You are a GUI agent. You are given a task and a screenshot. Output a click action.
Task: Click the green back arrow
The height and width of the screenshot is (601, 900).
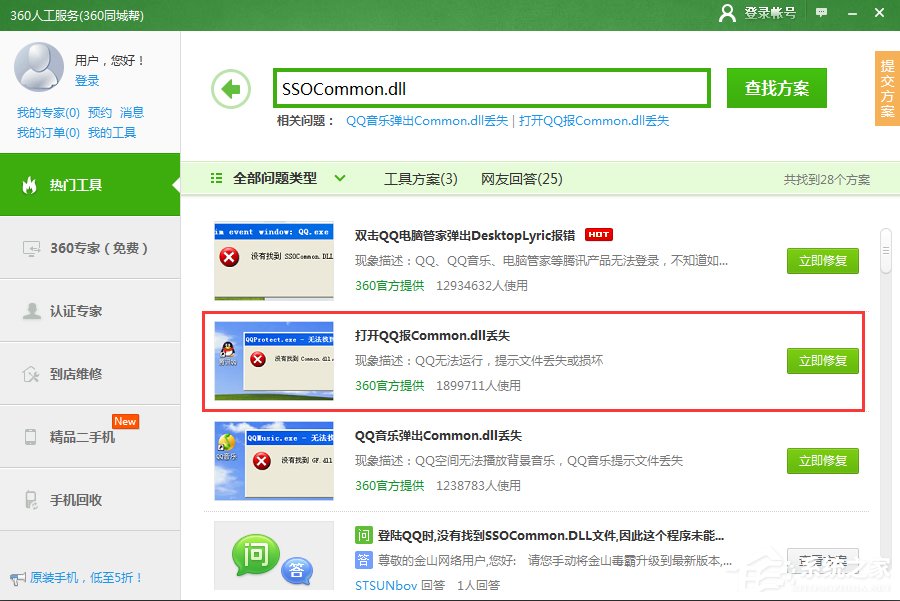tap(231, 89)
